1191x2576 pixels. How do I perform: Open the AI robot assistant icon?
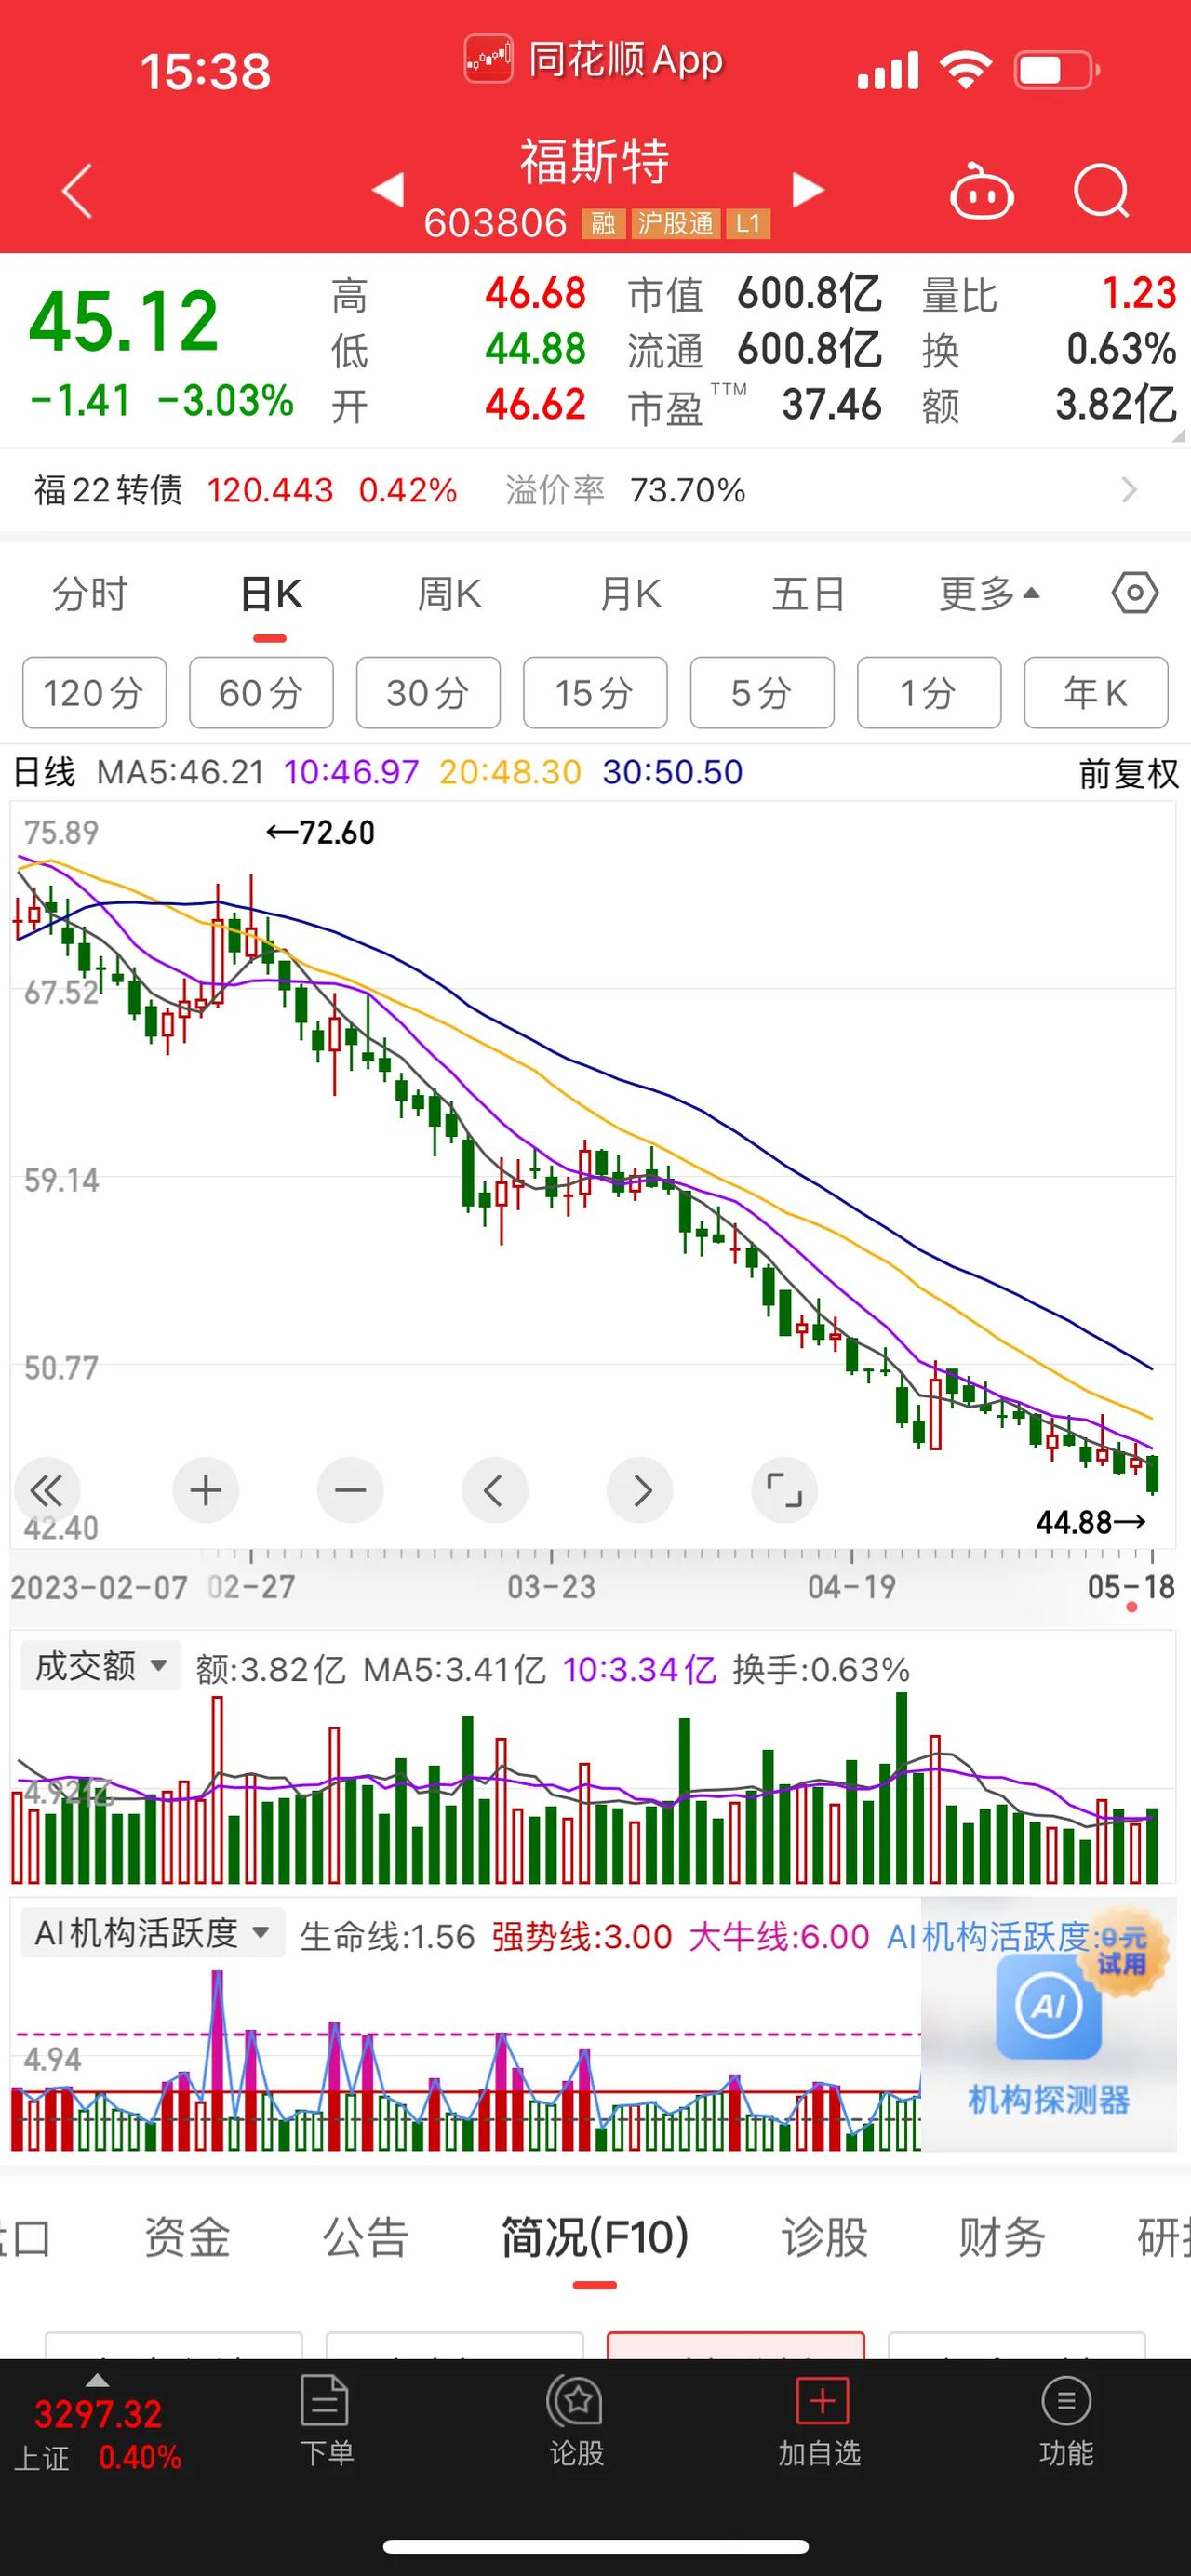point(981,190)
